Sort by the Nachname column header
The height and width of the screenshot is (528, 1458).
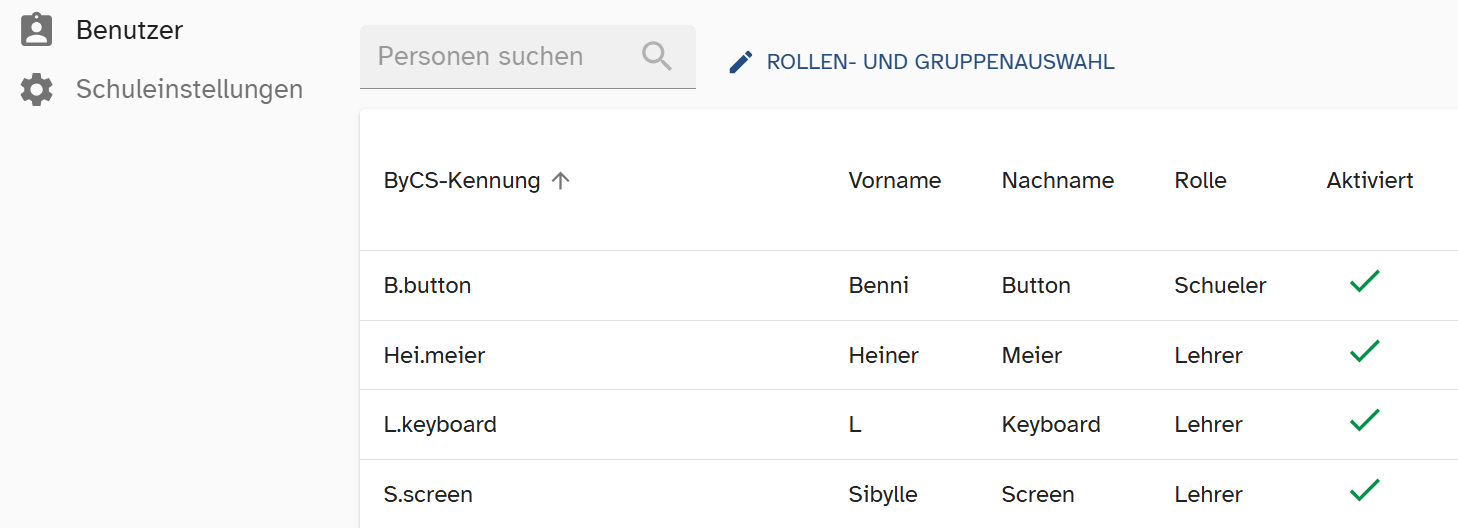1058,181
